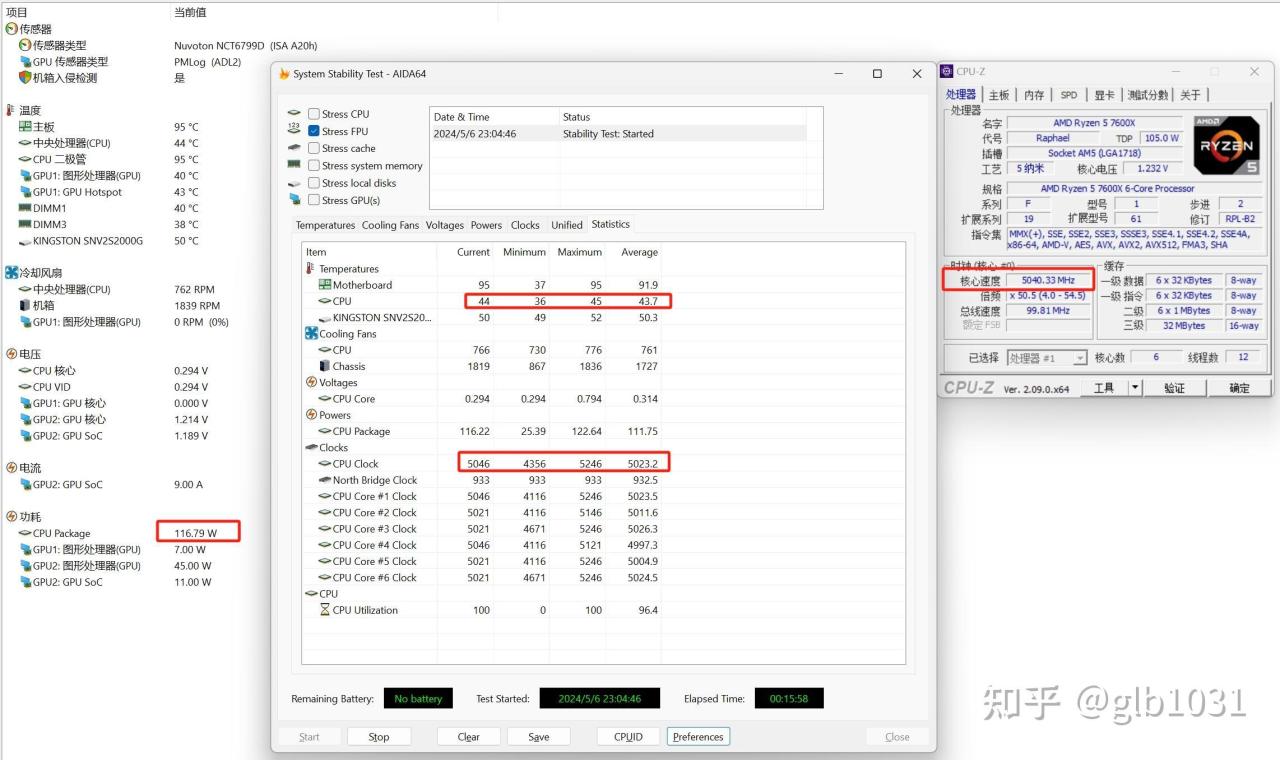Switch to the Cooling Fans tab
Viewport: 1280px width, 760px height.
click(390, 225)
